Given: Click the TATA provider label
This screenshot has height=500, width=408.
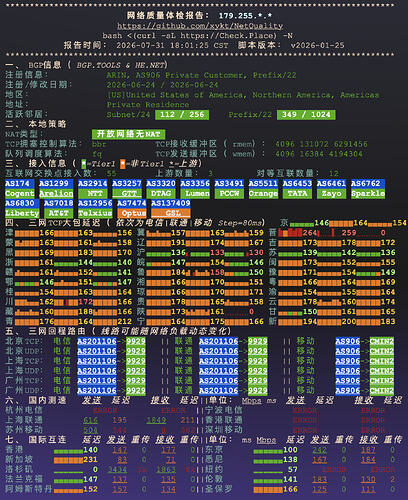Looking at the screenshot, I should (297, 194).
